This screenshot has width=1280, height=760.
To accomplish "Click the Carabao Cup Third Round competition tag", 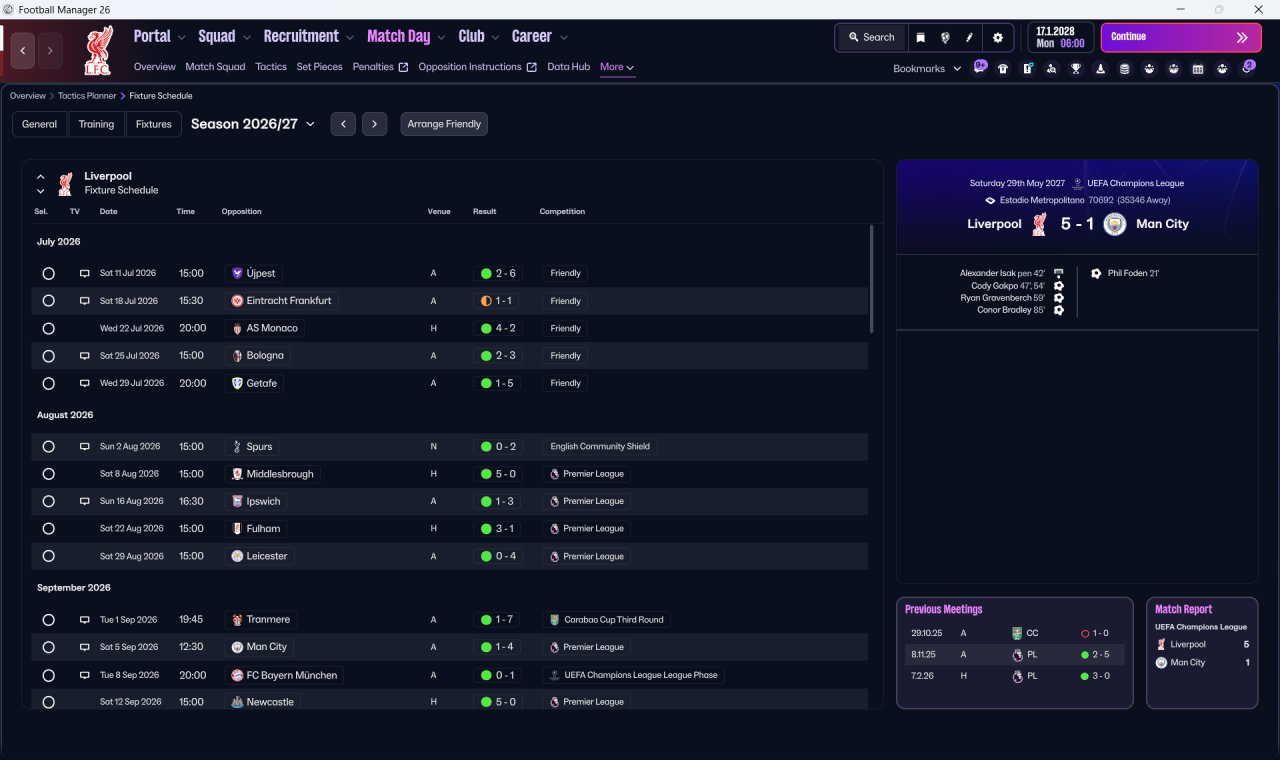I will pyautogui.click(x=607, y=620).
